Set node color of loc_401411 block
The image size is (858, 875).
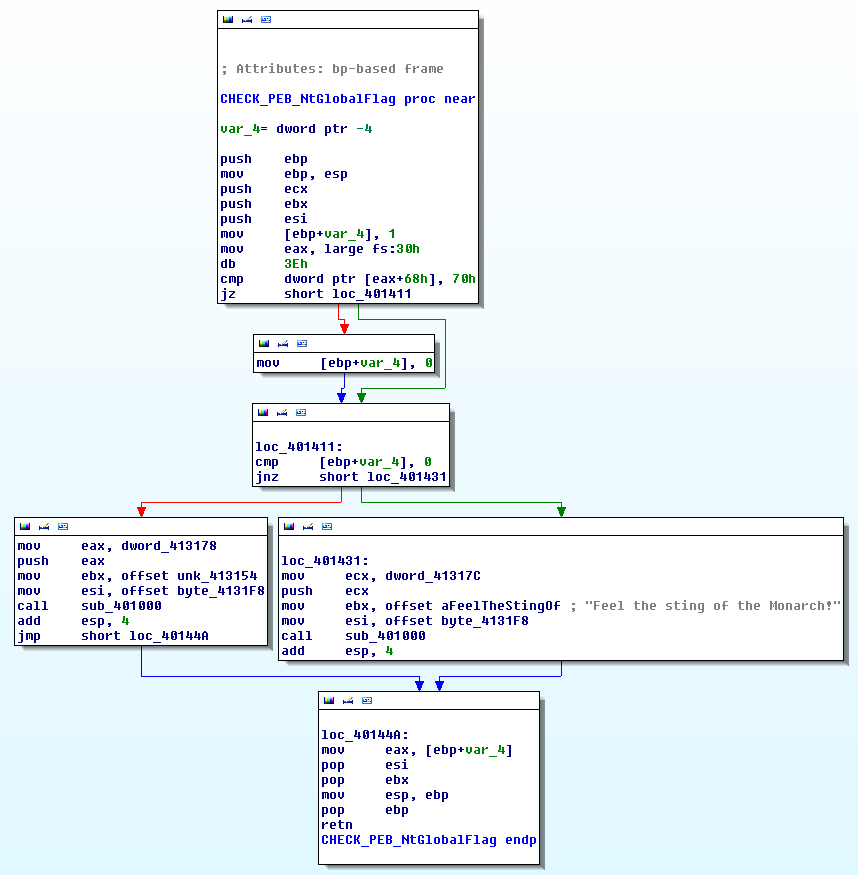coord(263,412)
